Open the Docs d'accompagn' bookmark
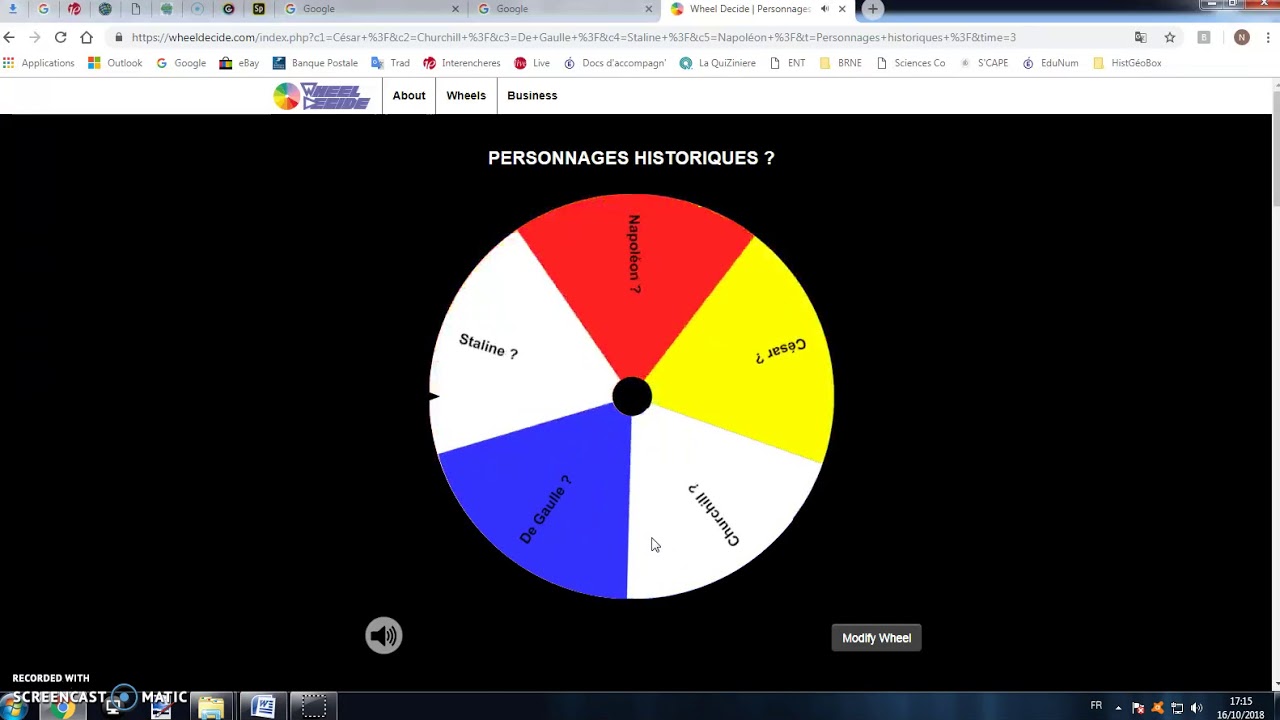1280x720 pixels. 615,63
